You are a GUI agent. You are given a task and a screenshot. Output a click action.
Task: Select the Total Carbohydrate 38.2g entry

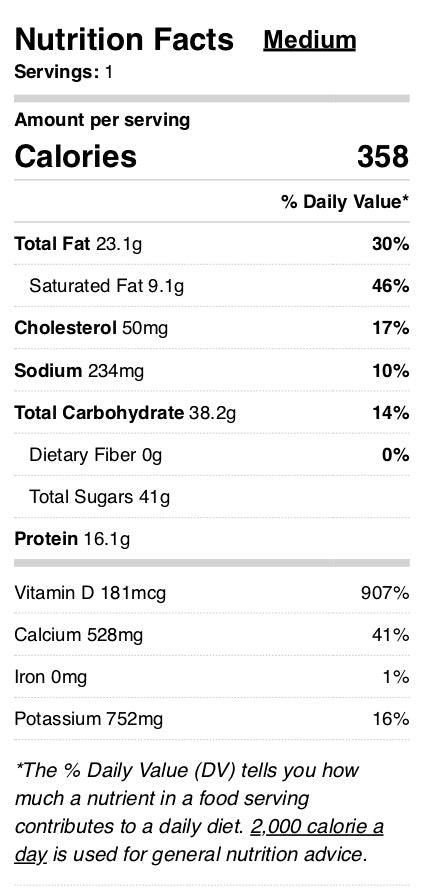[x=125, y=413]
